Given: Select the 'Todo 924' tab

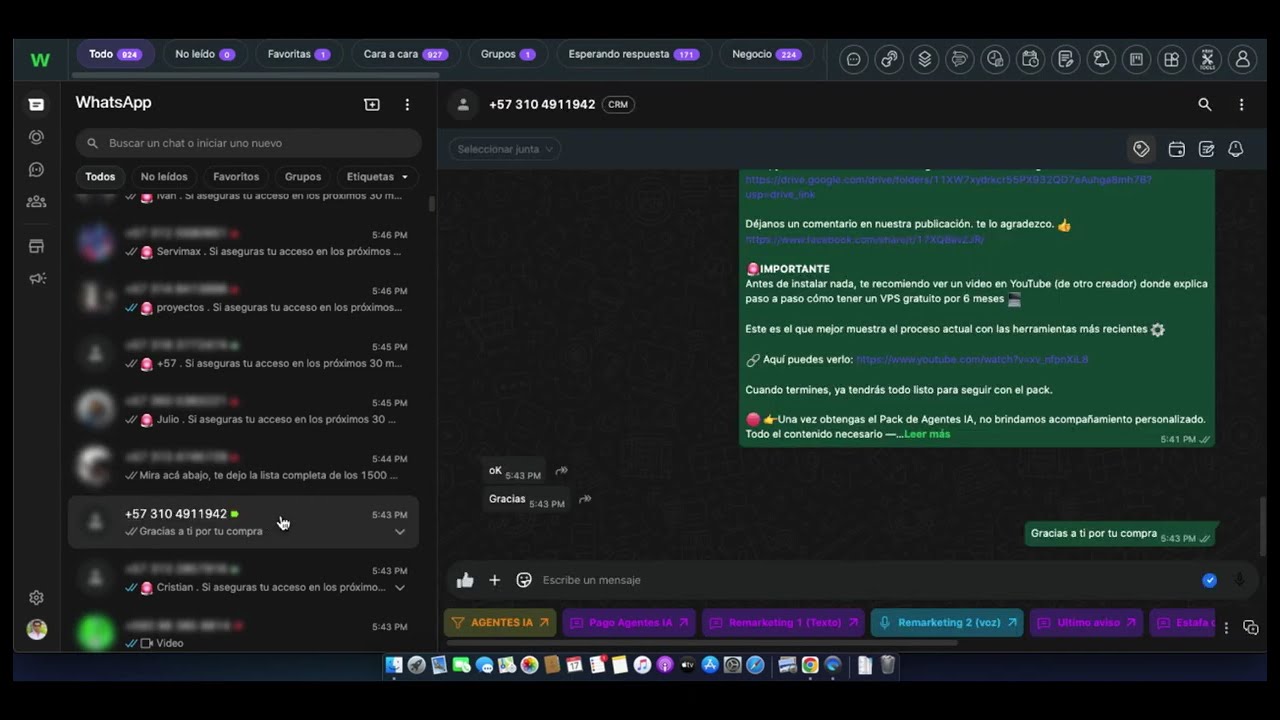Looking at the screenshot, I should (115, 54).
